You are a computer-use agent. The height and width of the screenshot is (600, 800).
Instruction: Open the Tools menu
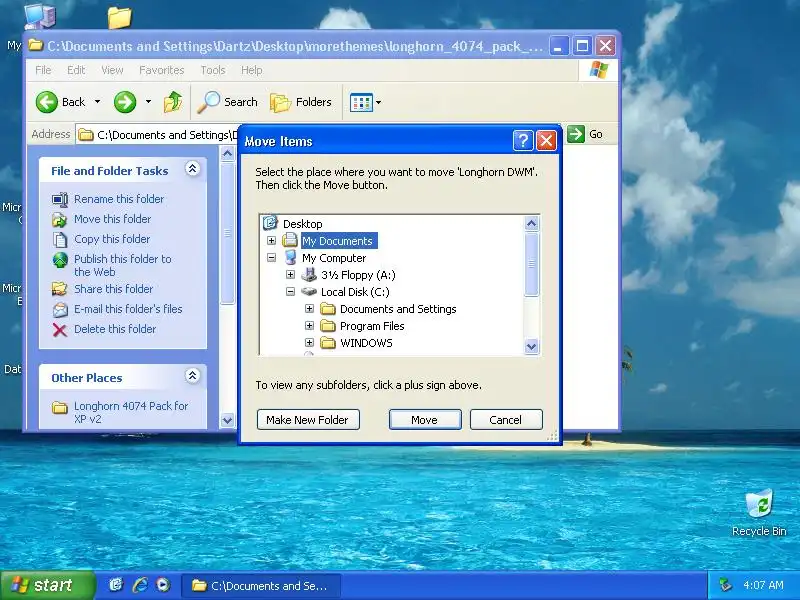click(x=213, y=70)
